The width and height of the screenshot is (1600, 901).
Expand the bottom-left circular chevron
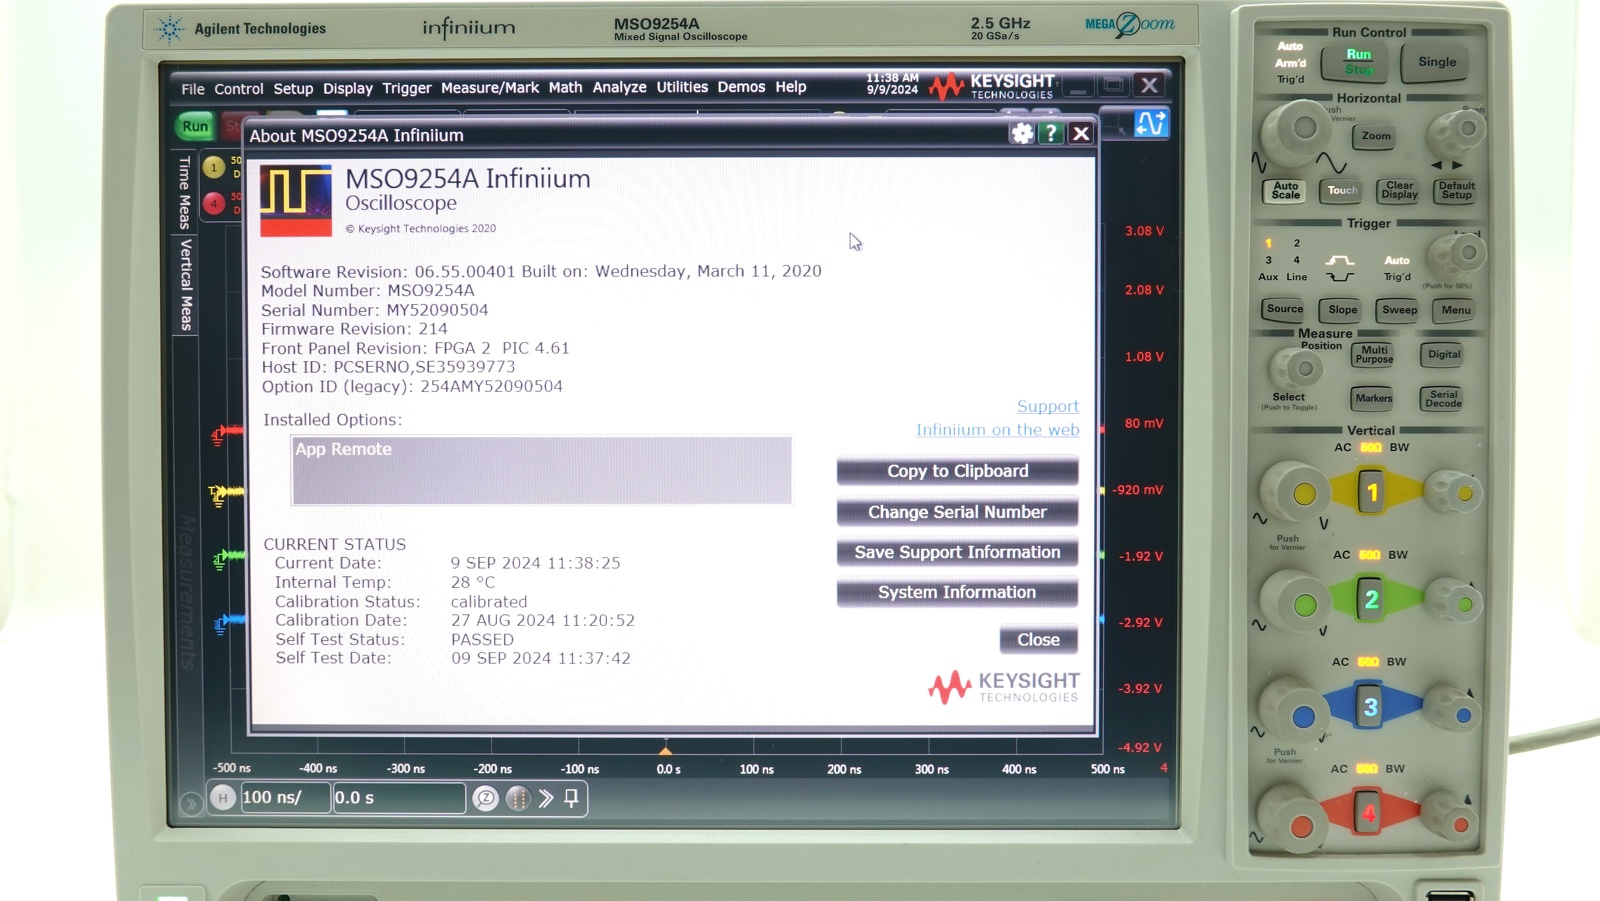pyautogui.click(x=190, y=803)
